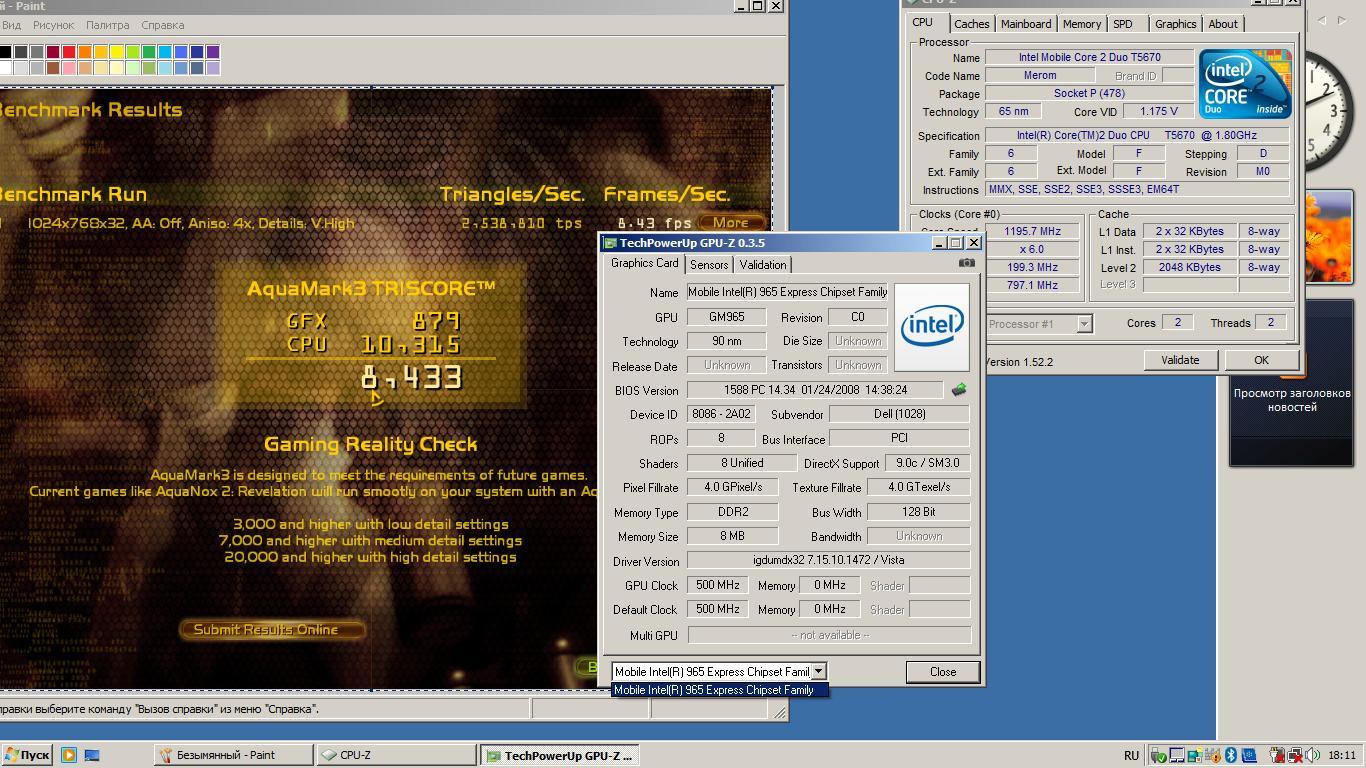Switch to the Безымянный - Paint taskbar button

coord(232,755)
